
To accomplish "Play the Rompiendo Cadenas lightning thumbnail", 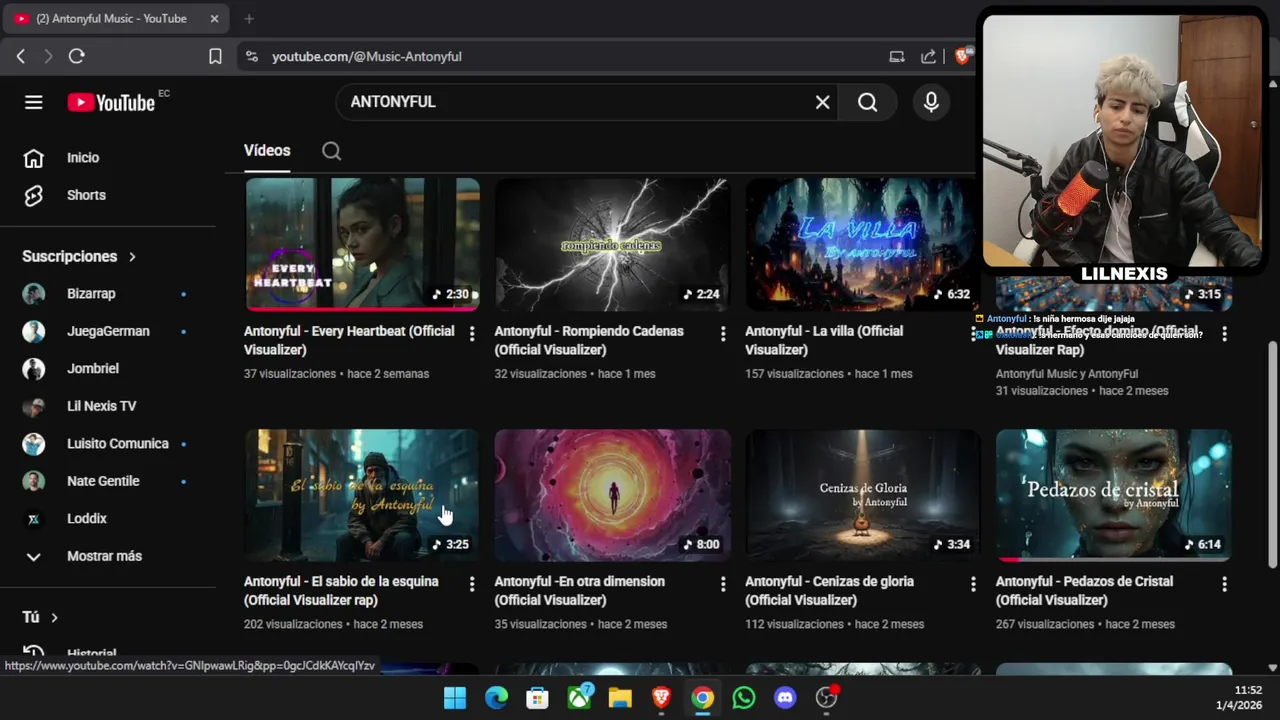I will (612, 244).
